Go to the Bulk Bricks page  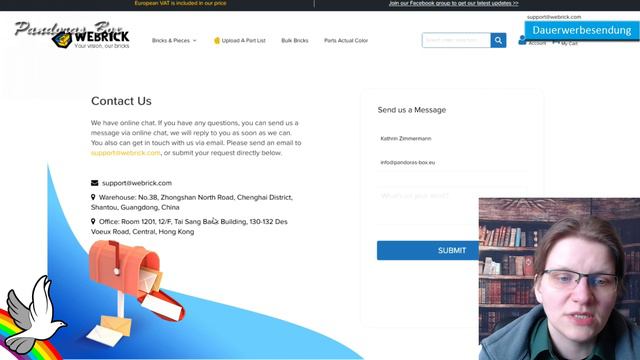tap(295, 40)
